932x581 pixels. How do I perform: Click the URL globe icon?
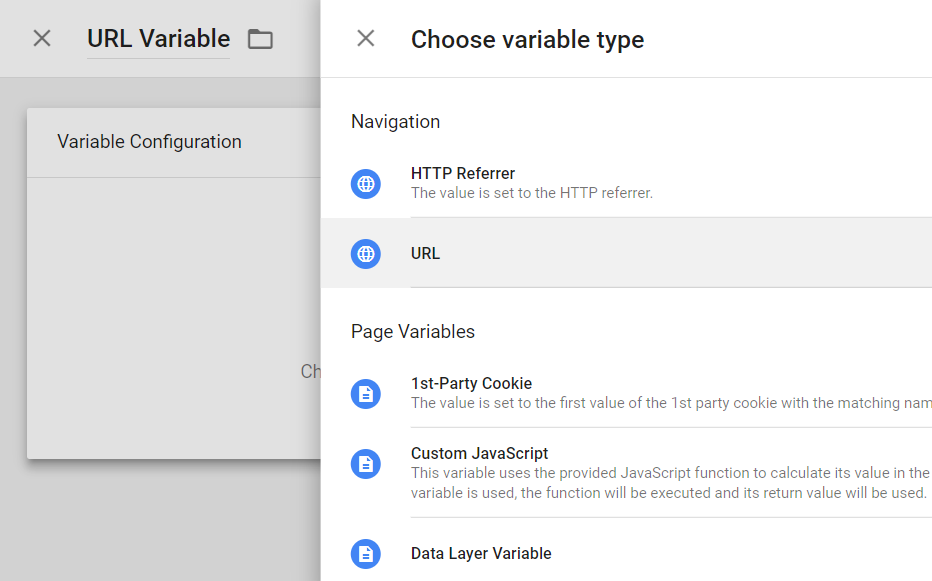point(366,253)
